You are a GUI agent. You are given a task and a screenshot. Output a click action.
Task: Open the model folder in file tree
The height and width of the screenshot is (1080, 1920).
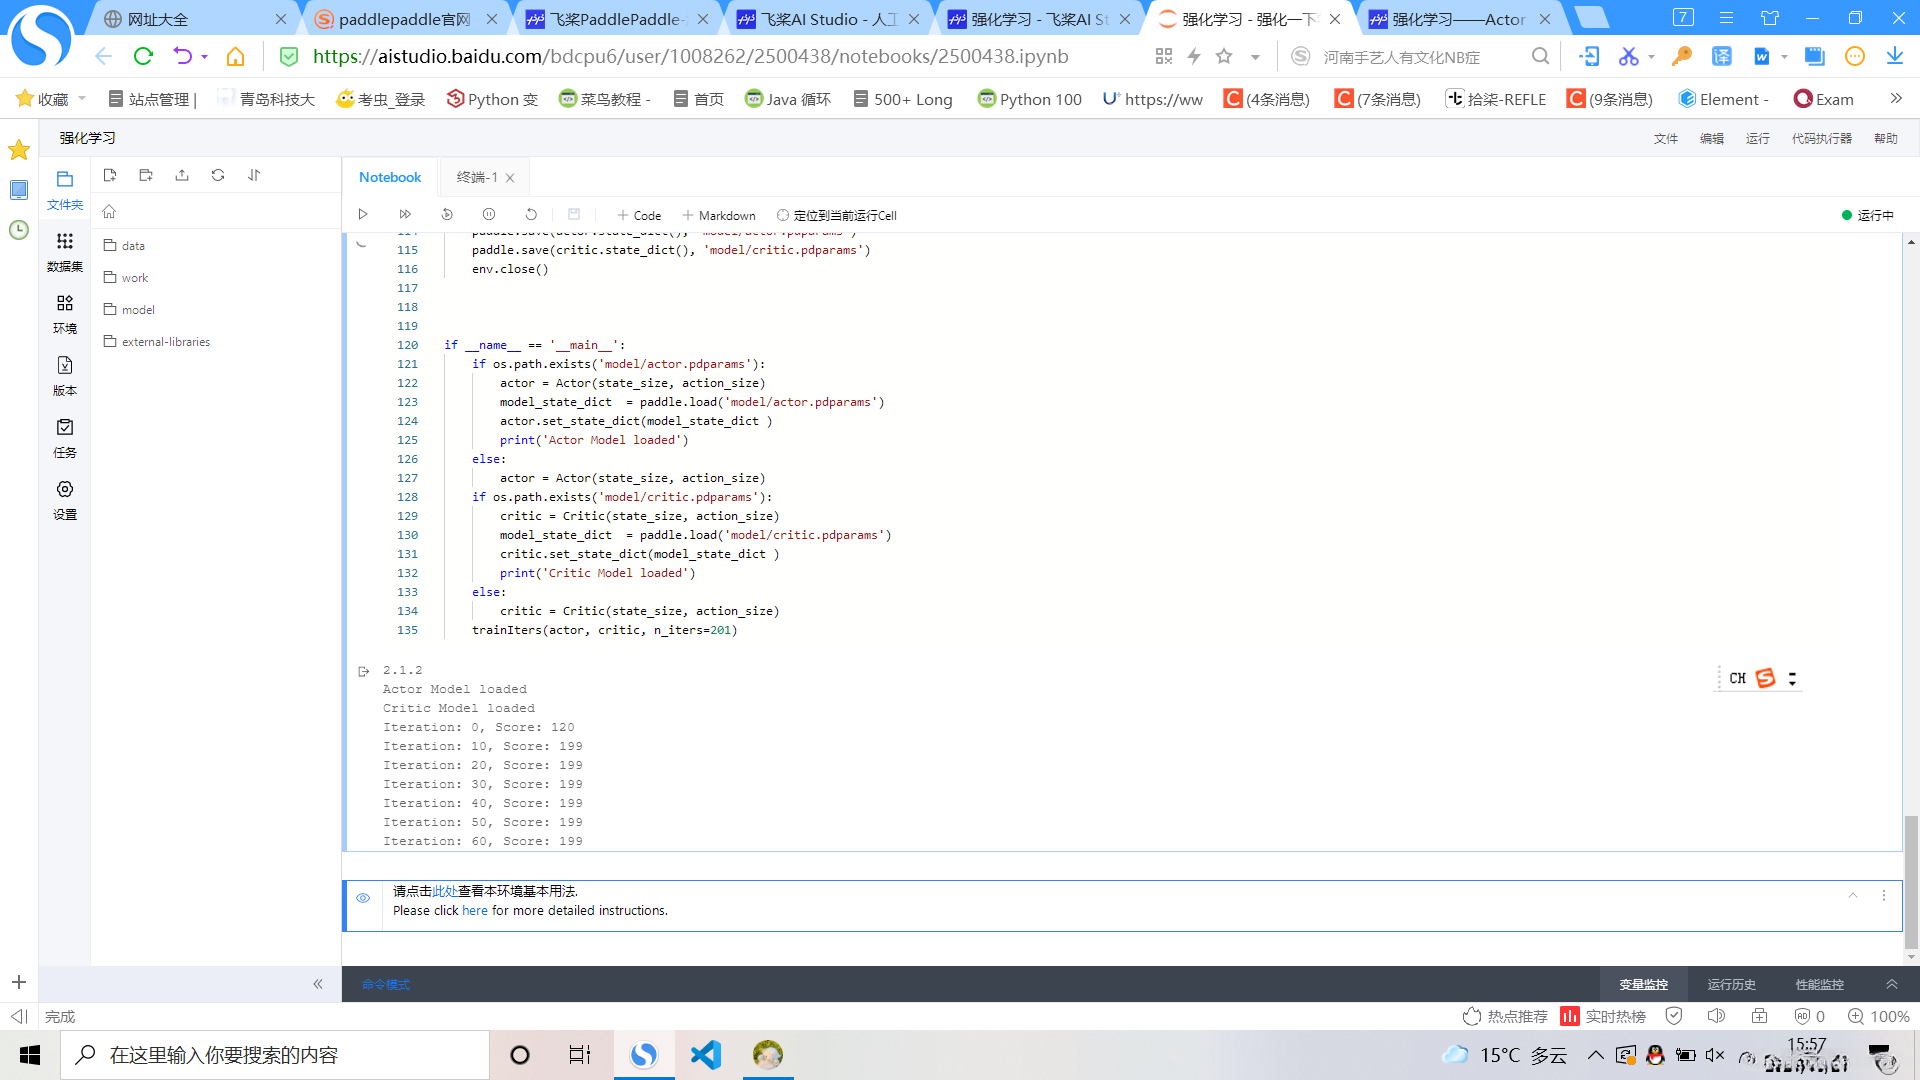tap(138, 310)
